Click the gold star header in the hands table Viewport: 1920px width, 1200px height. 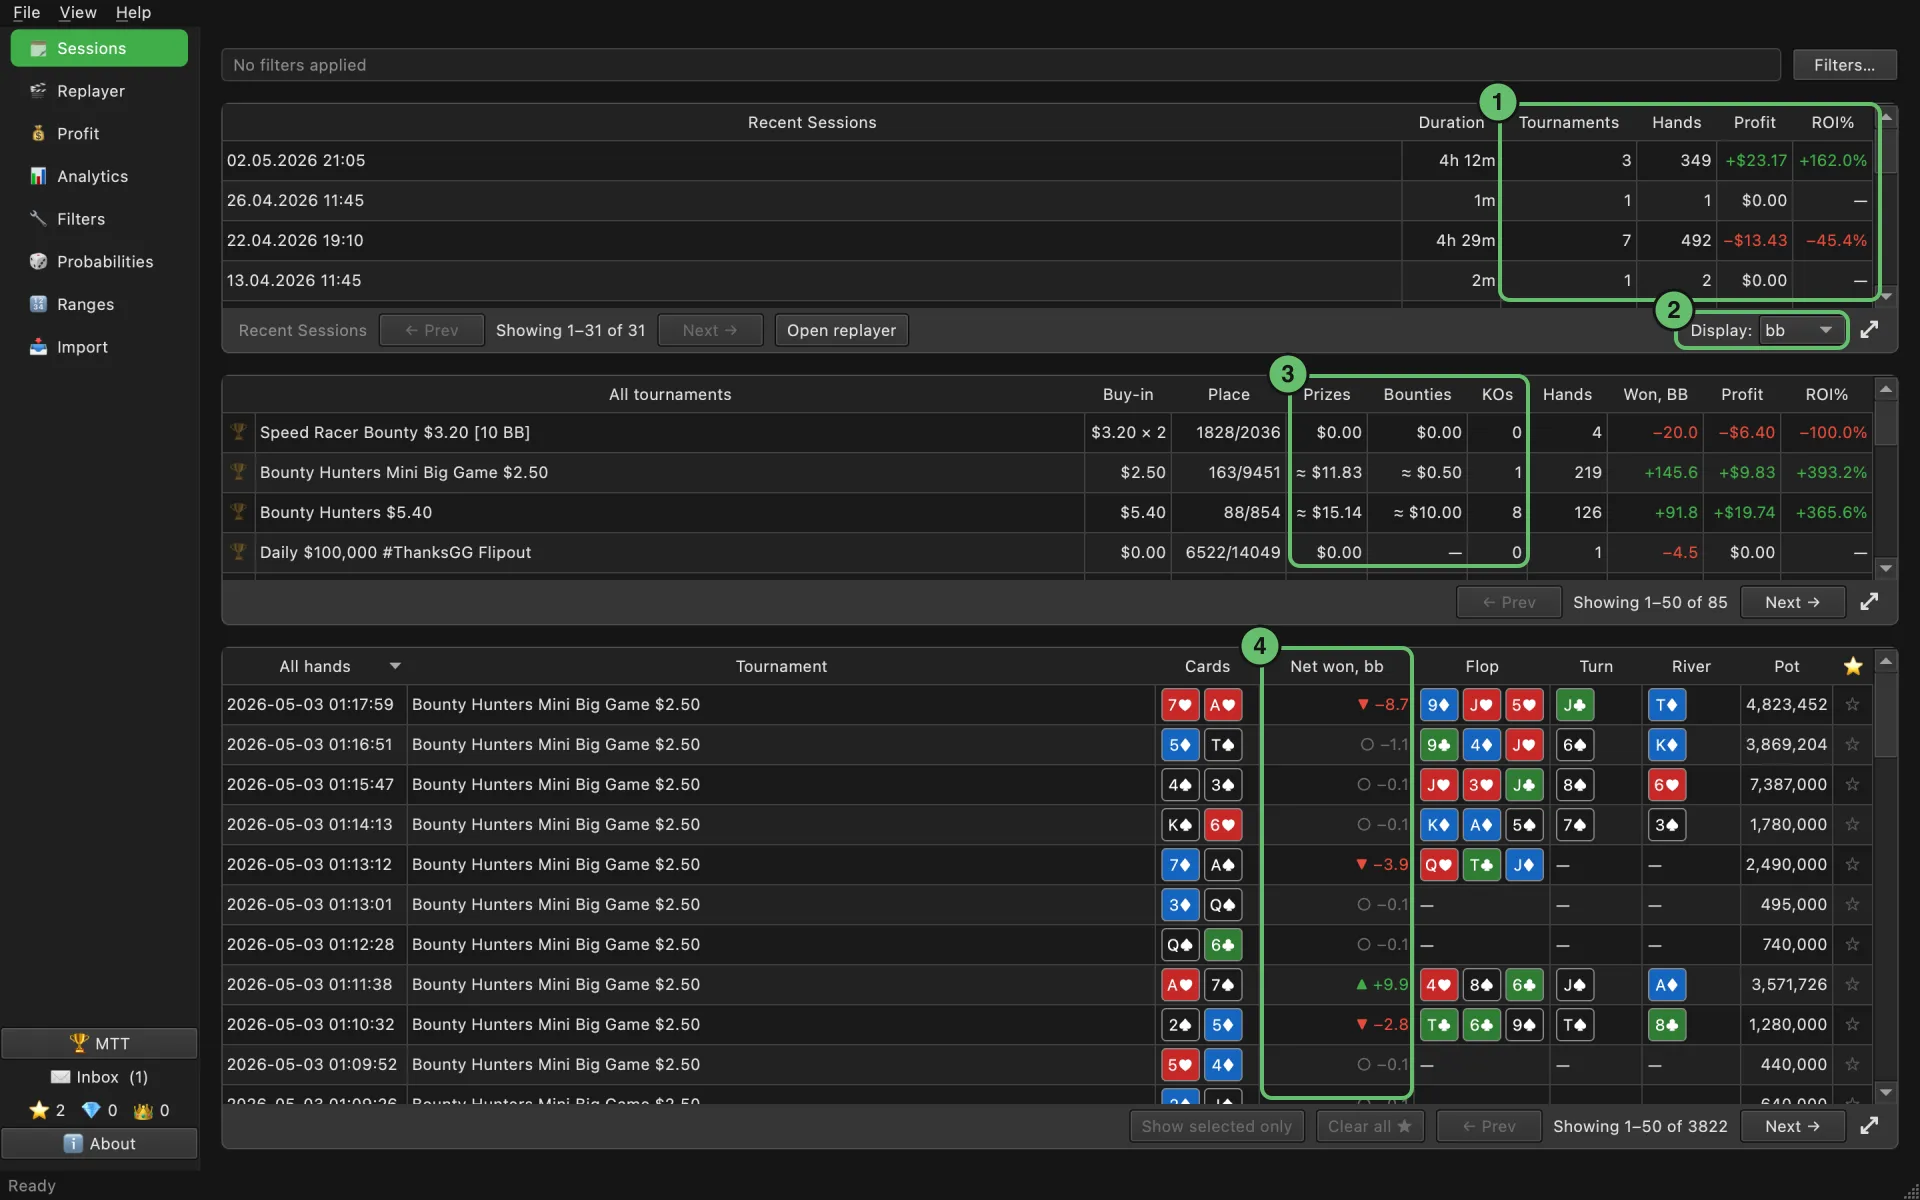click(x=1853, y=666)
